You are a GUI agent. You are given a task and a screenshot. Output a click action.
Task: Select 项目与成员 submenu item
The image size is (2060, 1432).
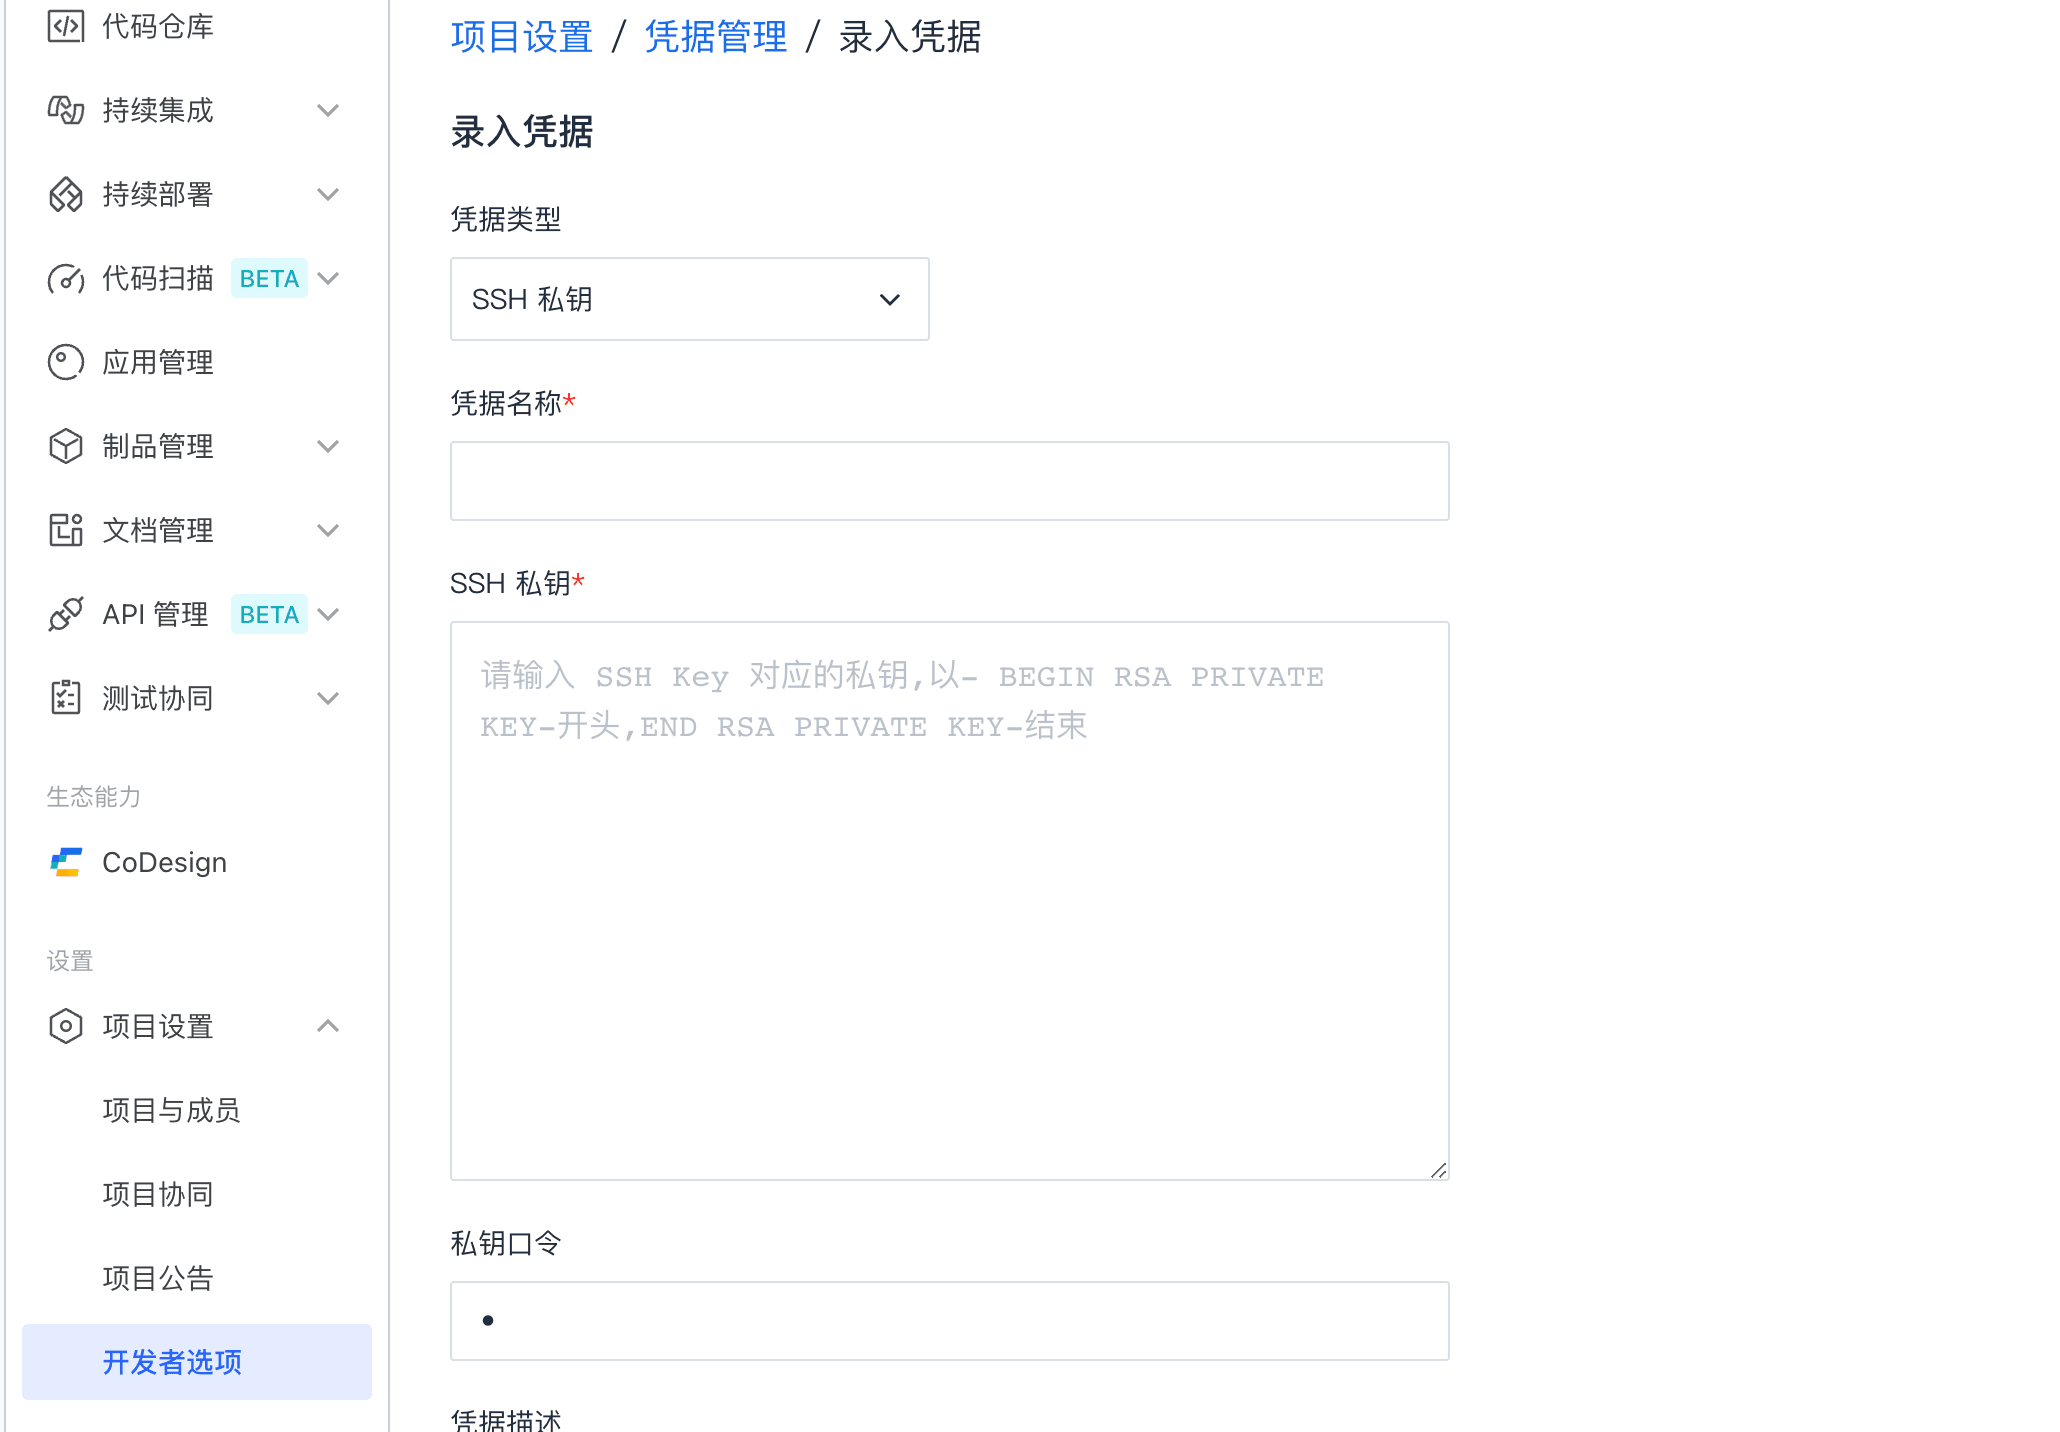pyautogui.click(x=171, y=1110)
